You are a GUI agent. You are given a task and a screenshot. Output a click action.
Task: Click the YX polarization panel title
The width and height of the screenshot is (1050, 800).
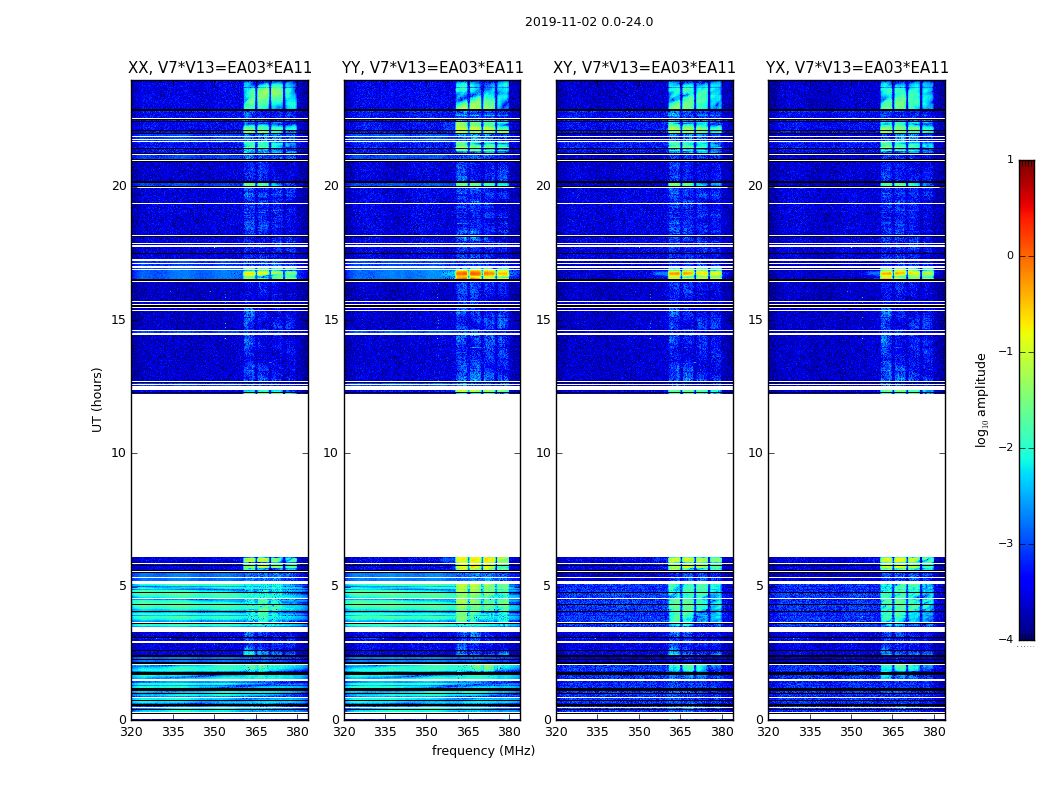tap(857, 68)
